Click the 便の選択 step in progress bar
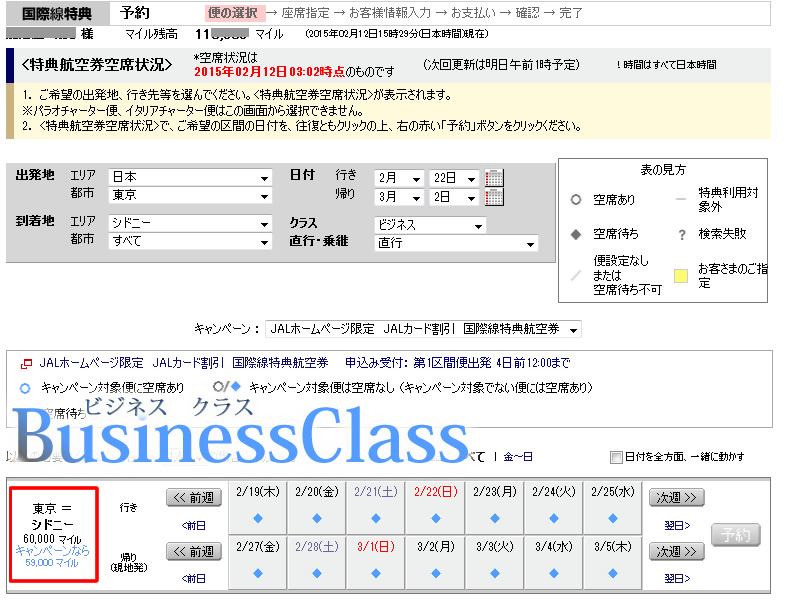Screen dimensions: 802x604 pos(235,13)
